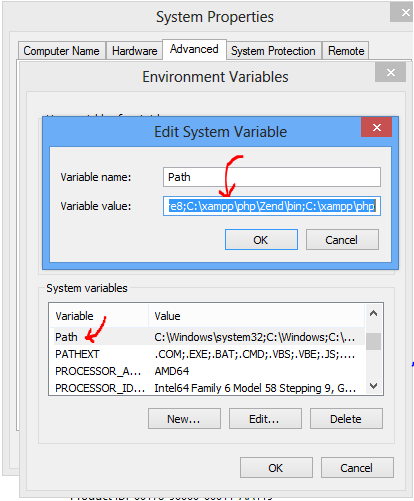Click the Variable value input field
This screenshot has width=414, height=501.
272,206
